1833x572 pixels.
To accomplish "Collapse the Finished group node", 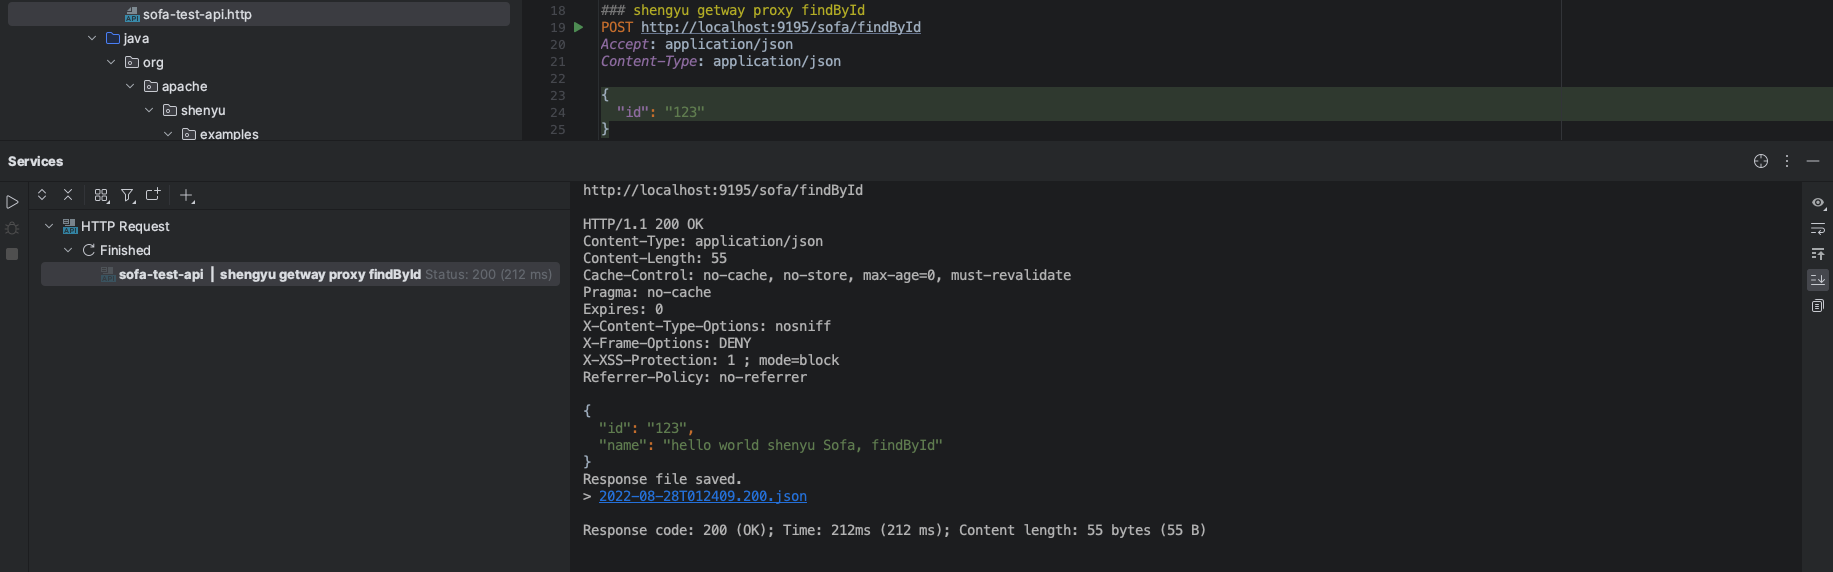I will coord(68,250).
